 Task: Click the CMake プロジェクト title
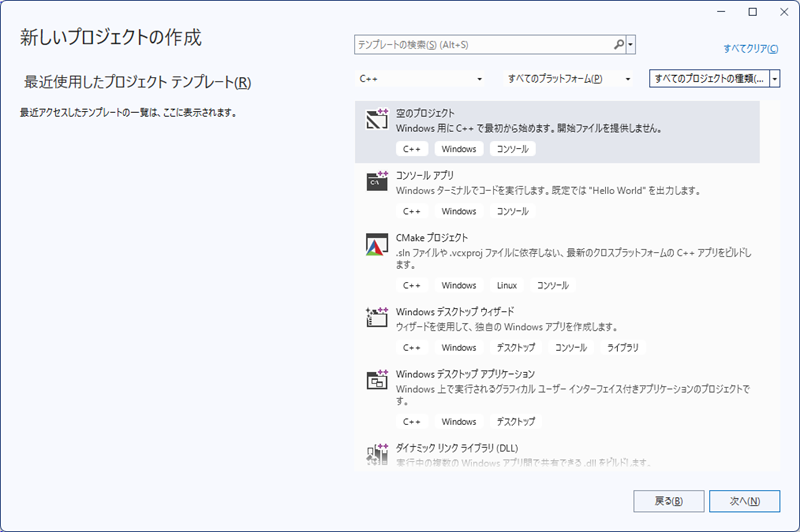point(432,238)
